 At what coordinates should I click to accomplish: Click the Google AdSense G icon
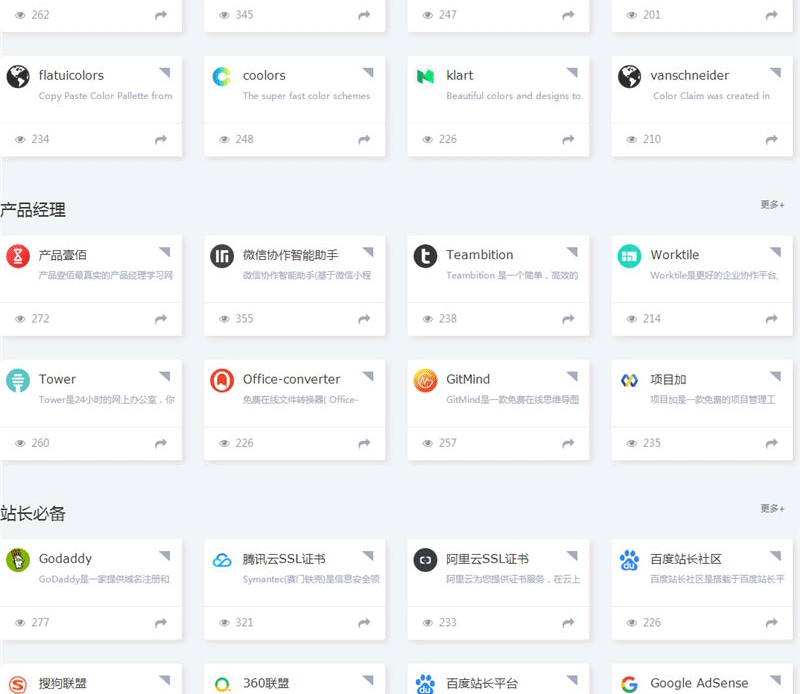pyautogui.click(x=629, y=684)
